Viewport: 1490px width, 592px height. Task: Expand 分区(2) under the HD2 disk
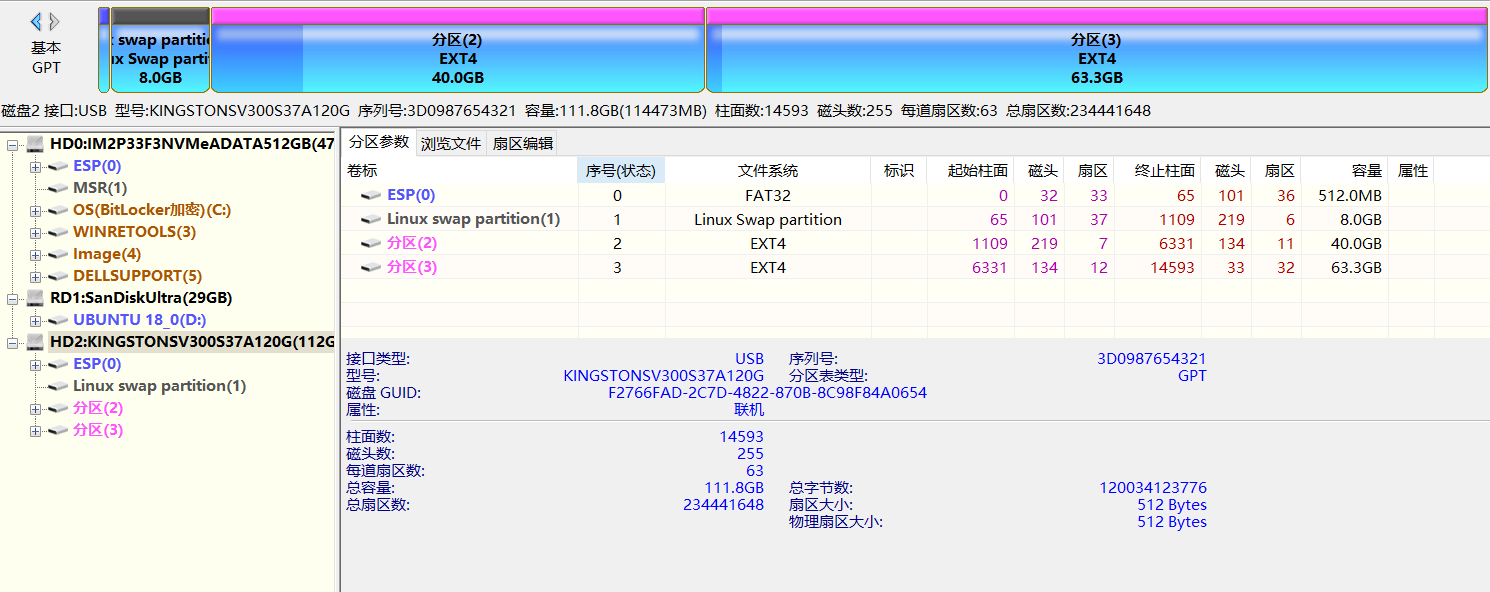point(33,408)
